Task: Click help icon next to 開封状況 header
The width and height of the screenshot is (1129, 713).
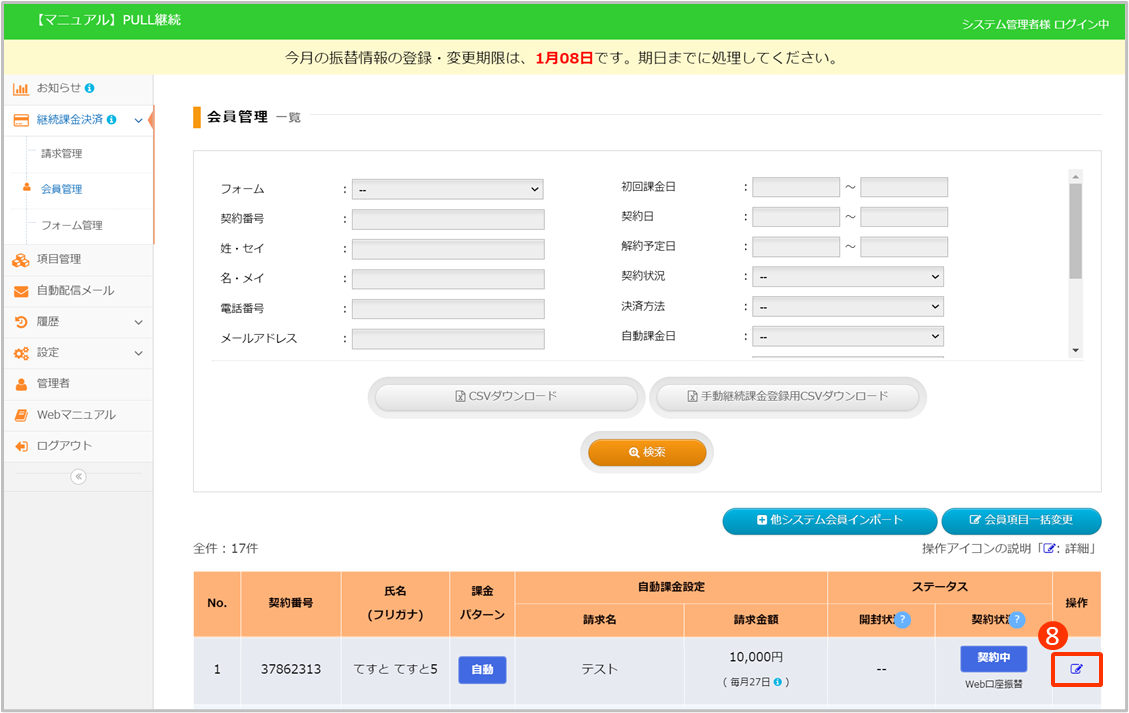Action: (902, 619)
